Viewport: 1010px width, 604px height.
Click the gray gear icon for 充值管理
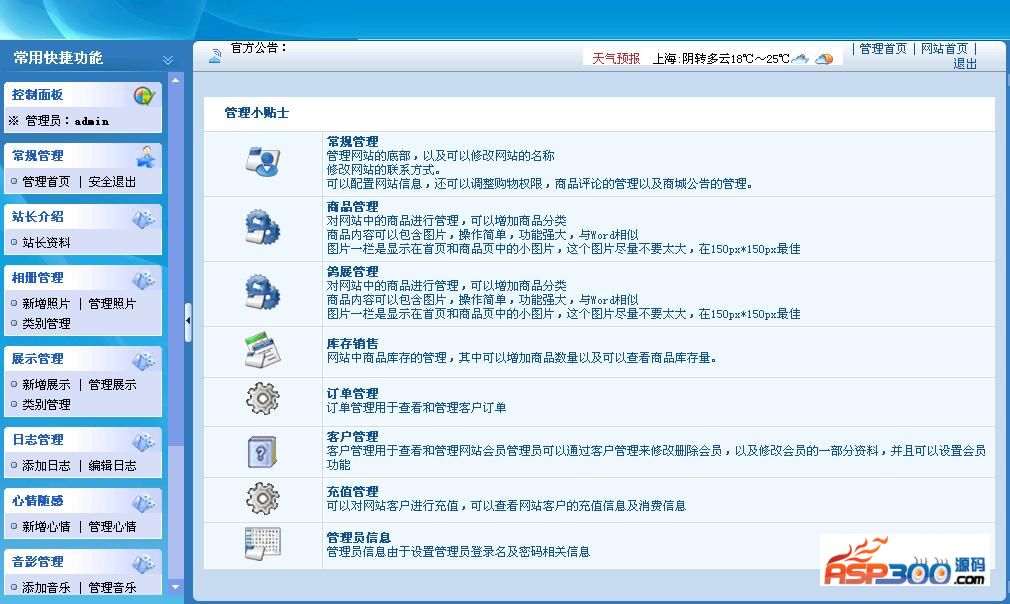click(x=262, y=498)
